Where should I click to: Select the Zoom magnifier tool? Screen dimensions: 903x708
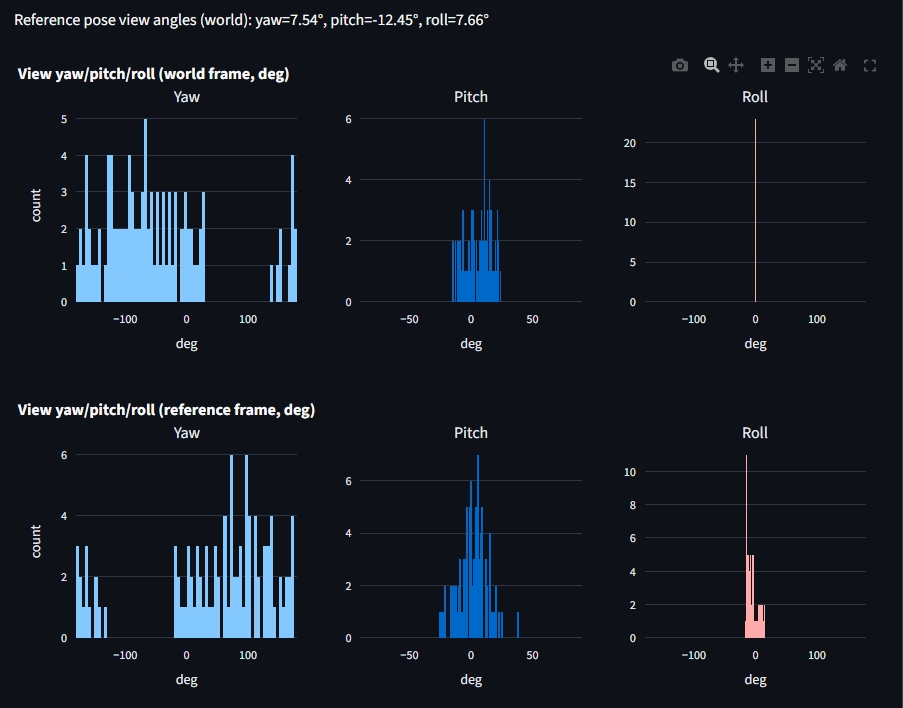pos(711,65)
